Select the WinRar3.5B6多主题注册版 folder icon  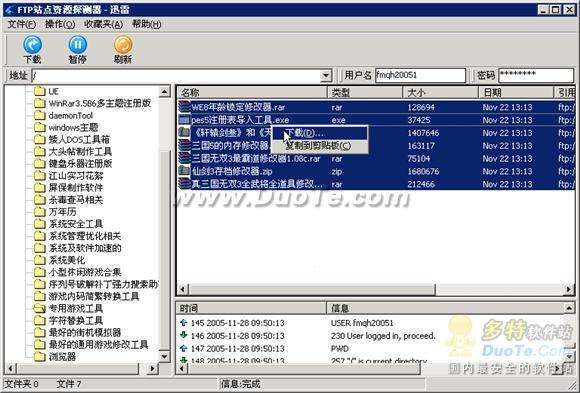(40, 103)
